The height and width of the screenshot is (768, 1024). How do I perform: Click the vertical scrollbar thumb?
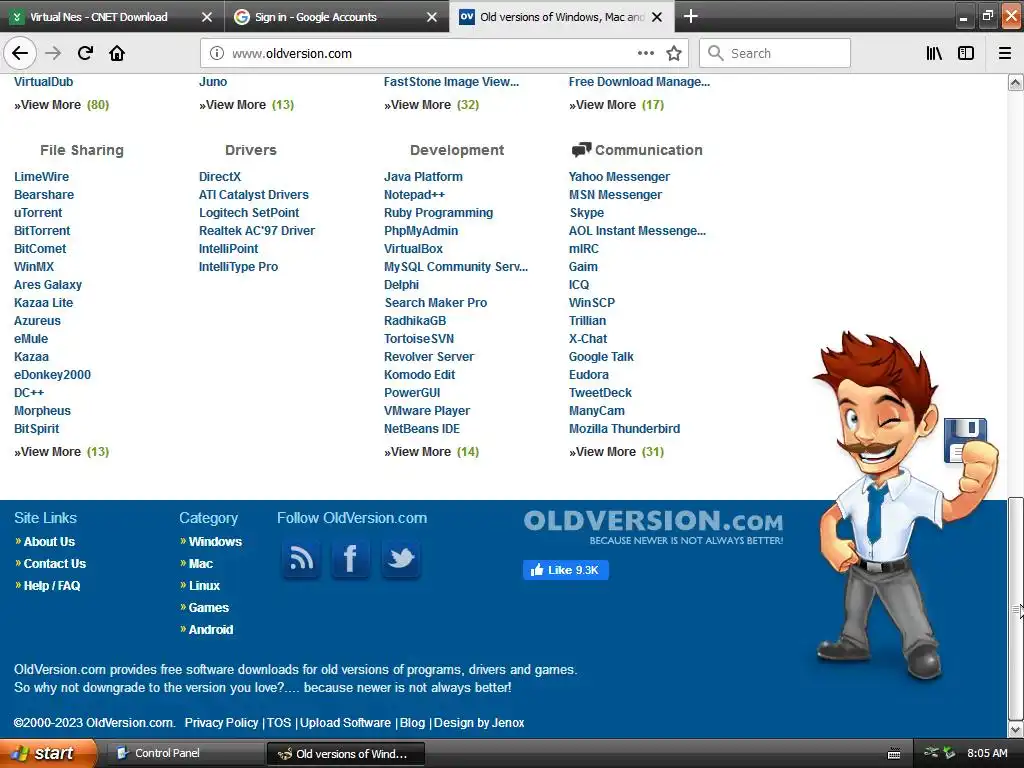click(1015, 608)
